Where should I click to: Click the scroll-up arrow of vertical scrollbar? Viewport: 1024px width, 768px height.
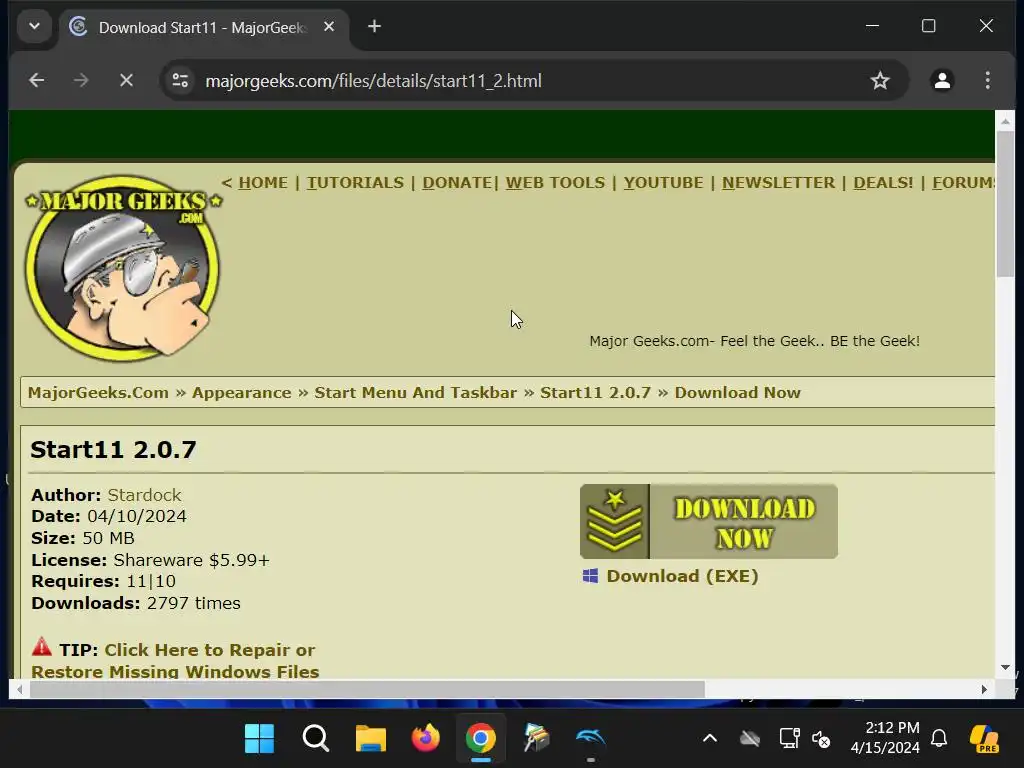pyautogui.click(x=1005, y=121)
